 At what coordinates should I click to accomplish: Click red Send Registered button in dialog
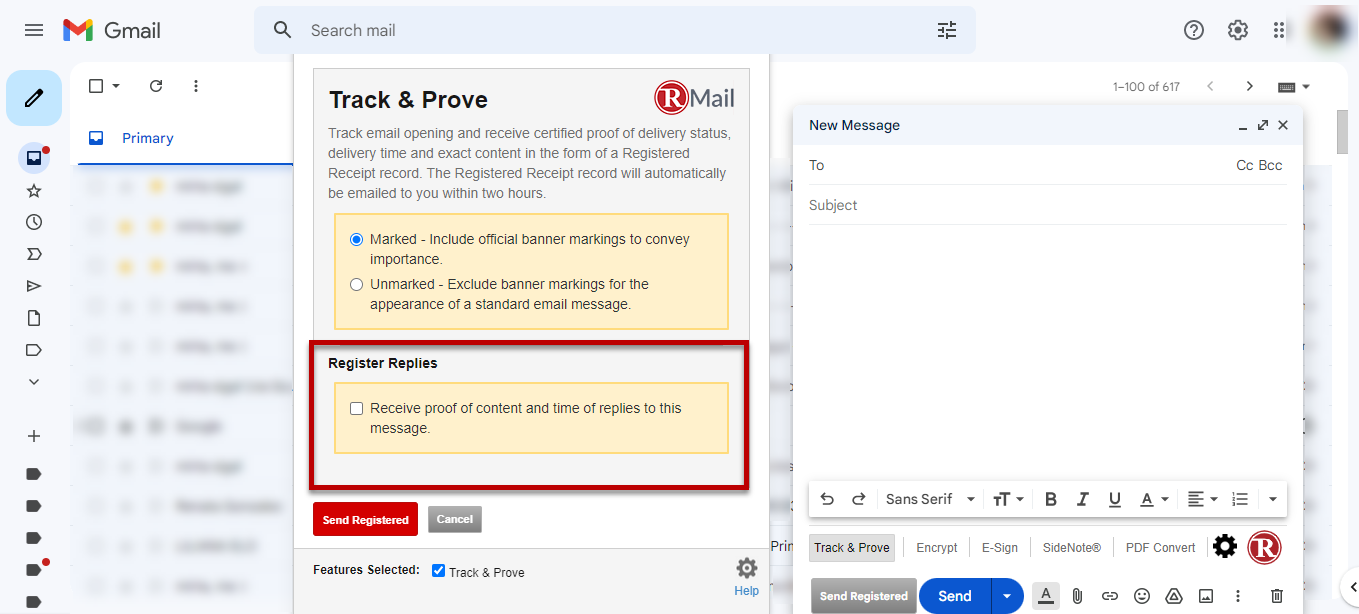coord(365,519)
